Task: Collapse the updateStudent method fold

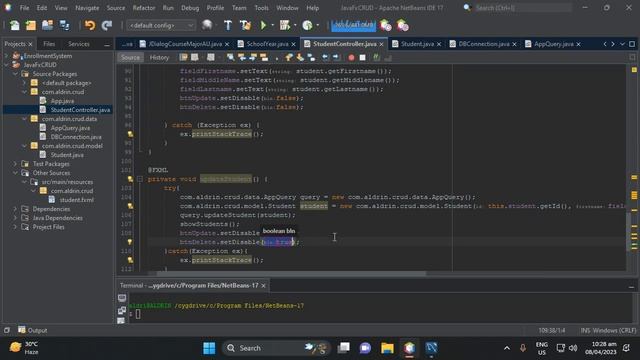Action: tap(140, 179)
